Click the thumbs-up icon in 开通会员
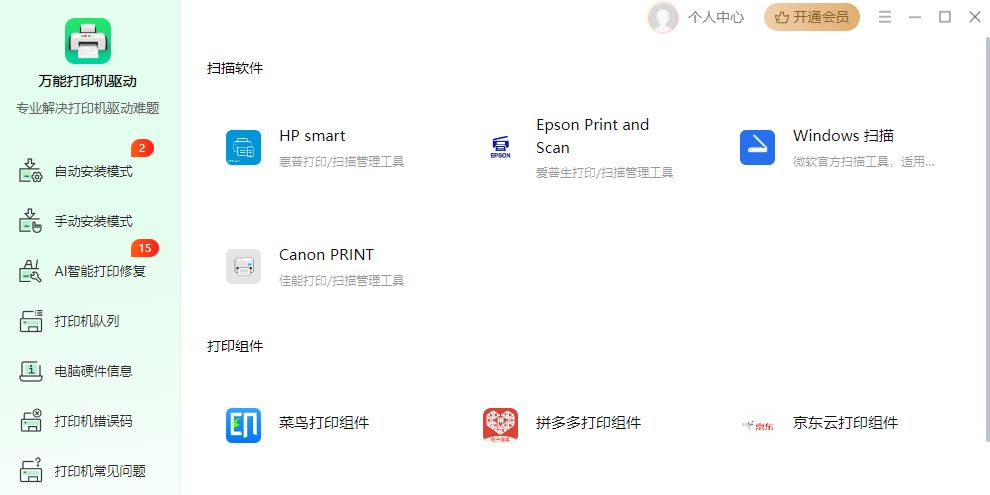This screenshot has height=495, width=990. 782,18
